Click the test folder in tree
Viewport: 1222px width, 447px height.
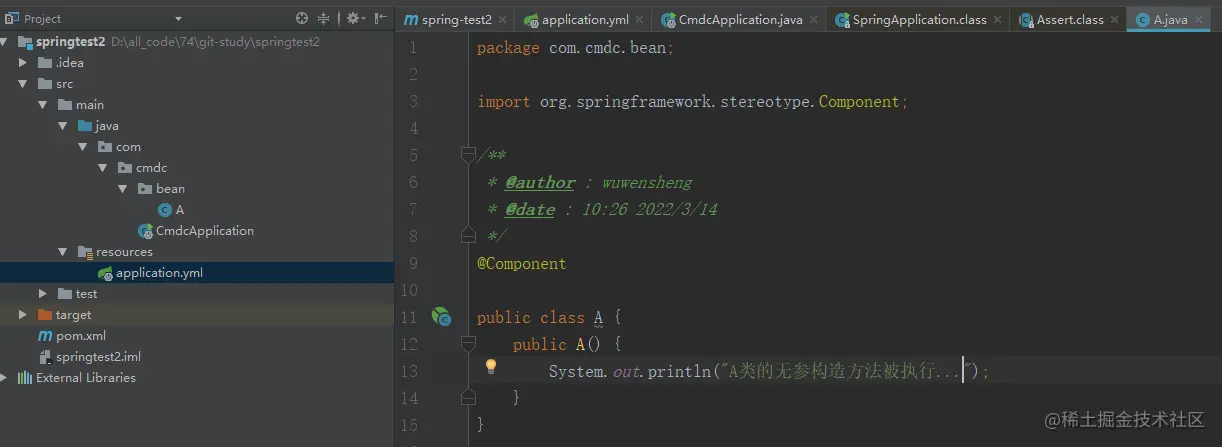87,294
